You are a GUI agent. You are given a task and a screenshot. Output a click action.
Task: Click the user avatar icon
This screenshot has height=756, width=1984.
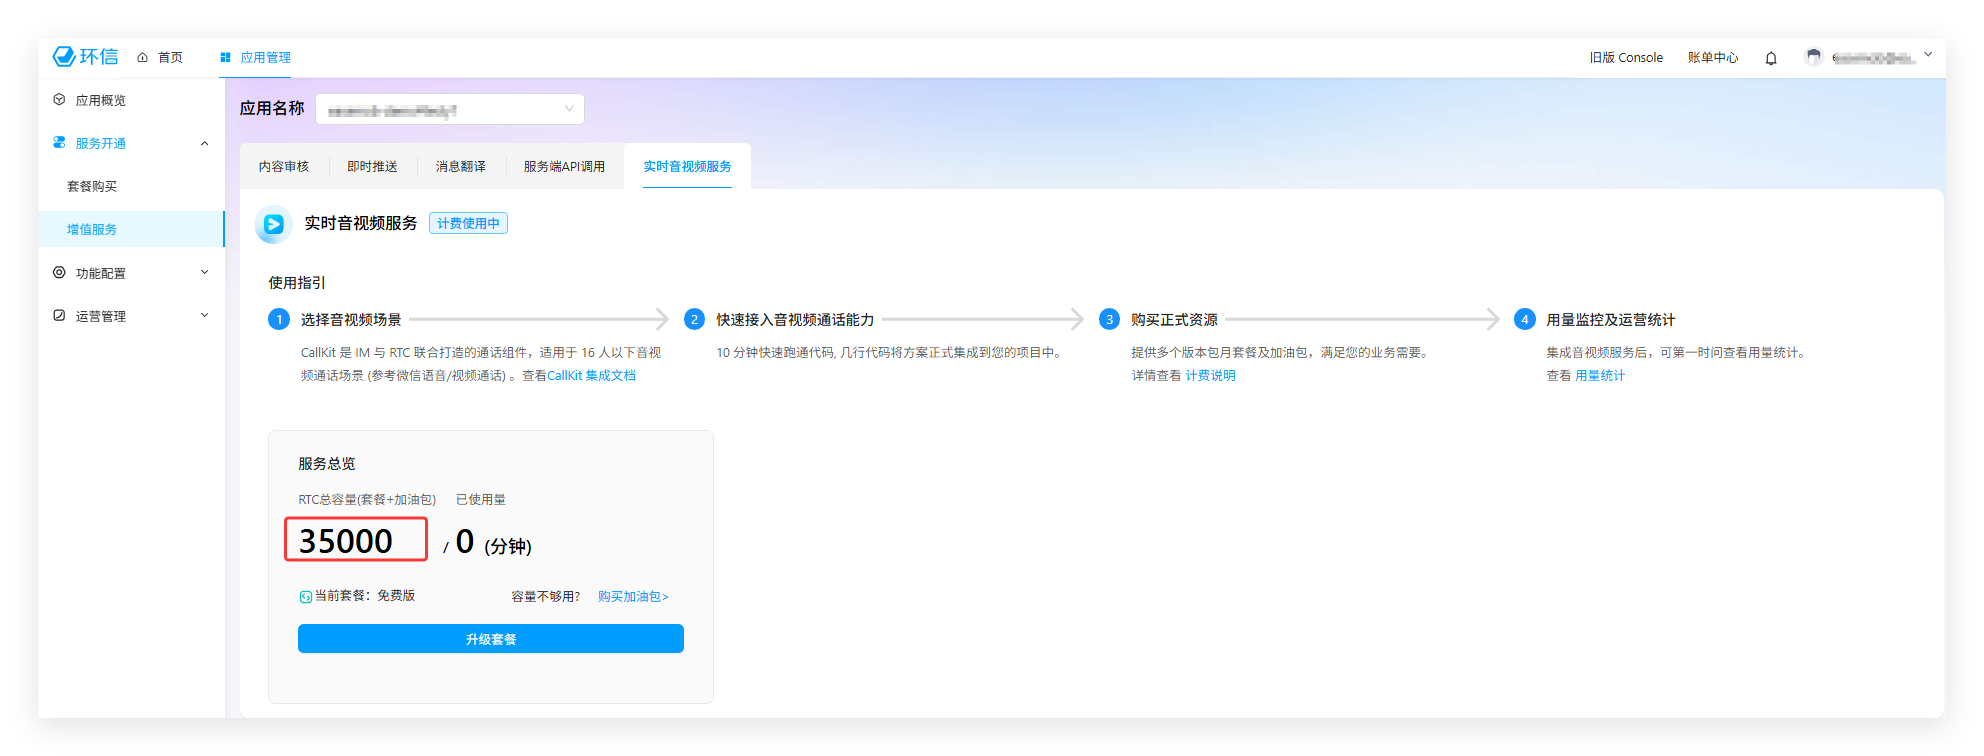pyautogui.click(x=1813, y=57)
